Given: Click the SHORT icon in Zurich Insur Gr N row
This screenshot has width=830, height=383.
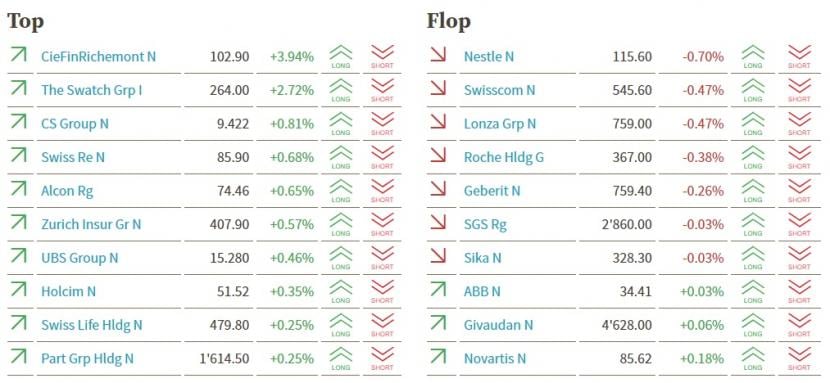Looking at the screenshot, I should [x=382, y=225].
